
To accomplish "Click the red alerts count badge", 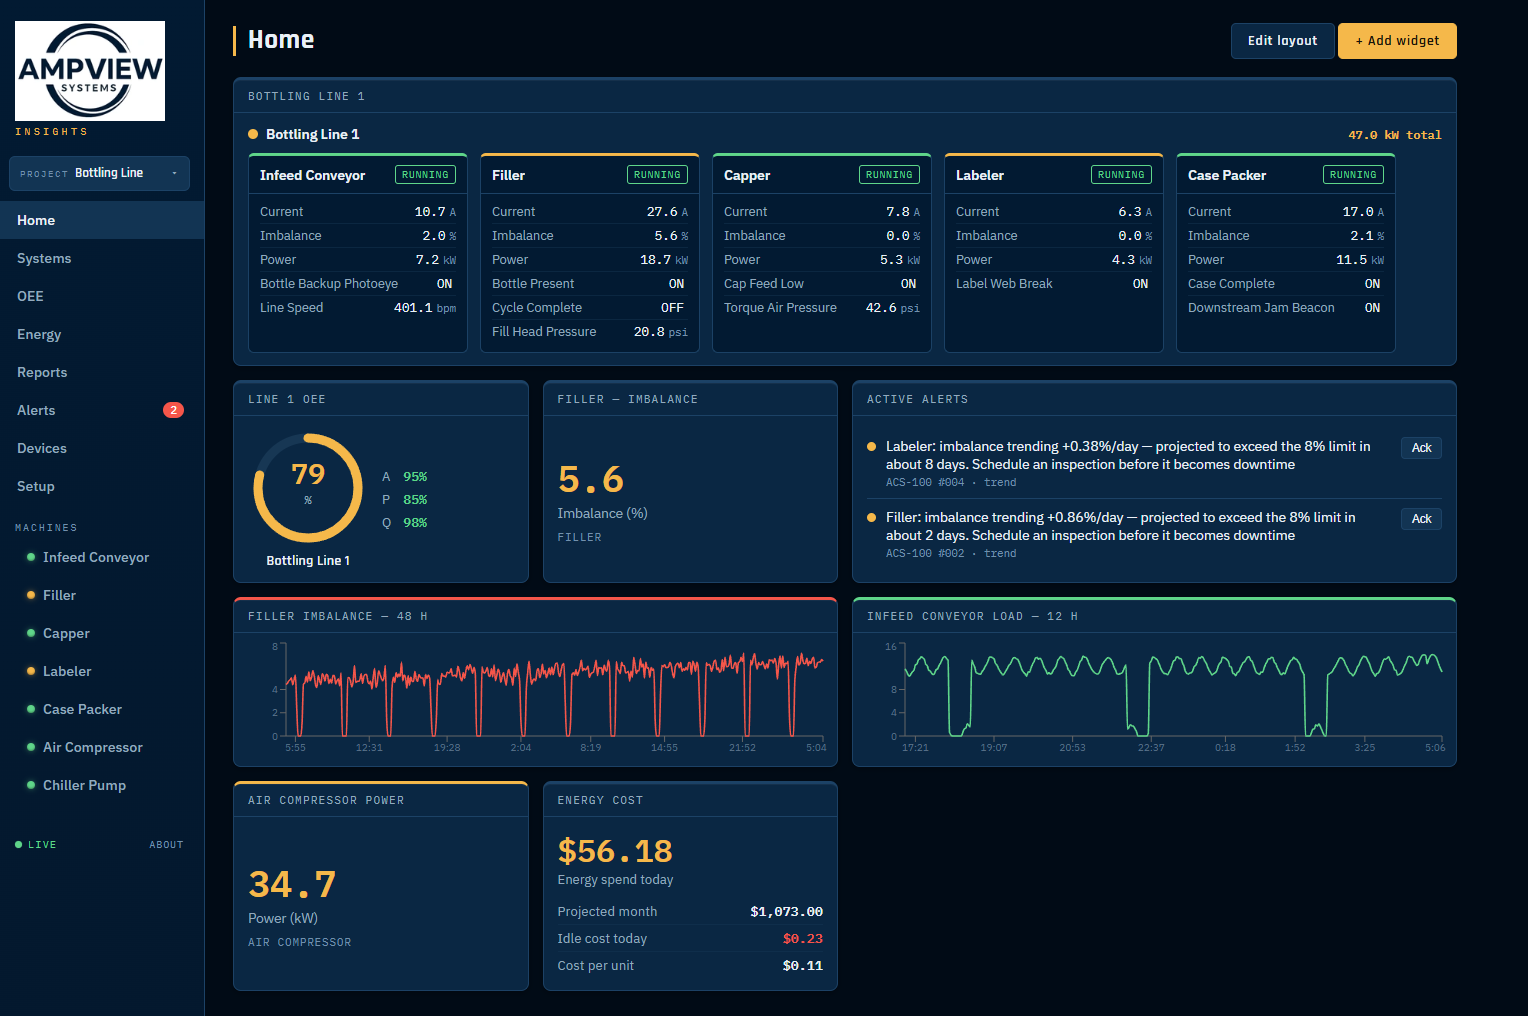I will tap(173, 410).
